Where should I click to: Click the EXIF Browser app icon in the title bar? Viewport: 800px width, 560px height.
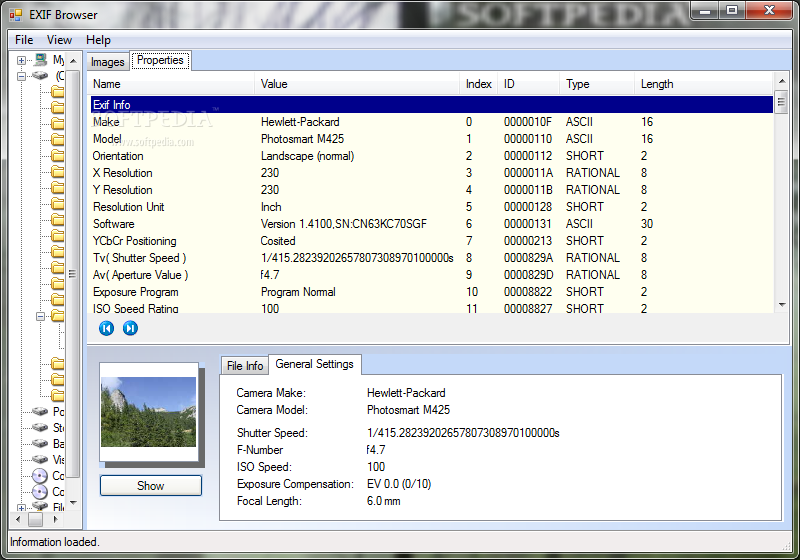(16, 15)
